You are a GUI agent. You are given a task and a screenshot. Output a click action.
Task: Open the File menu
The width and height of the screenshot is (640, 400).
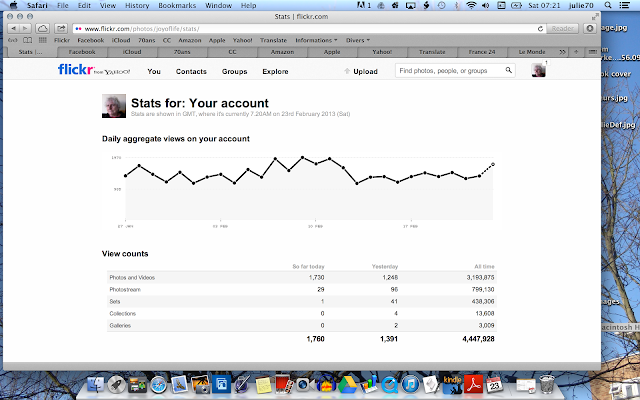click(63, 5)
